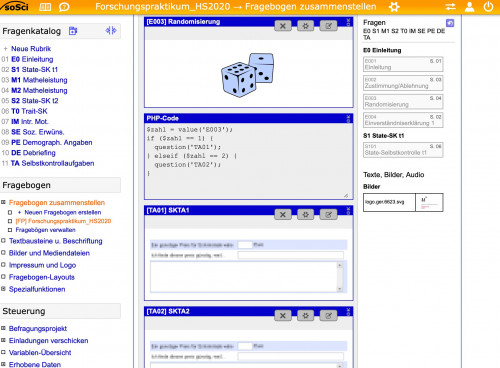Remove the E003 Randomisierung element with X
The image size is (500, 368).
click(283, 26)
